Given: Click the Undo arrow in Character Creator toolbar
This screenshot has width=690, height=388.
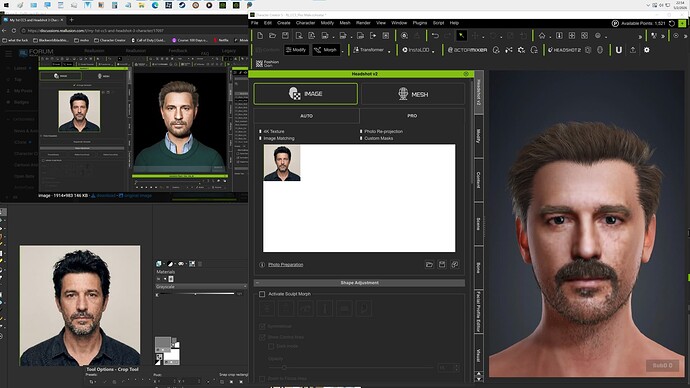Looking at the screenshot, I should pyautogui.click(x=435, y=36).
